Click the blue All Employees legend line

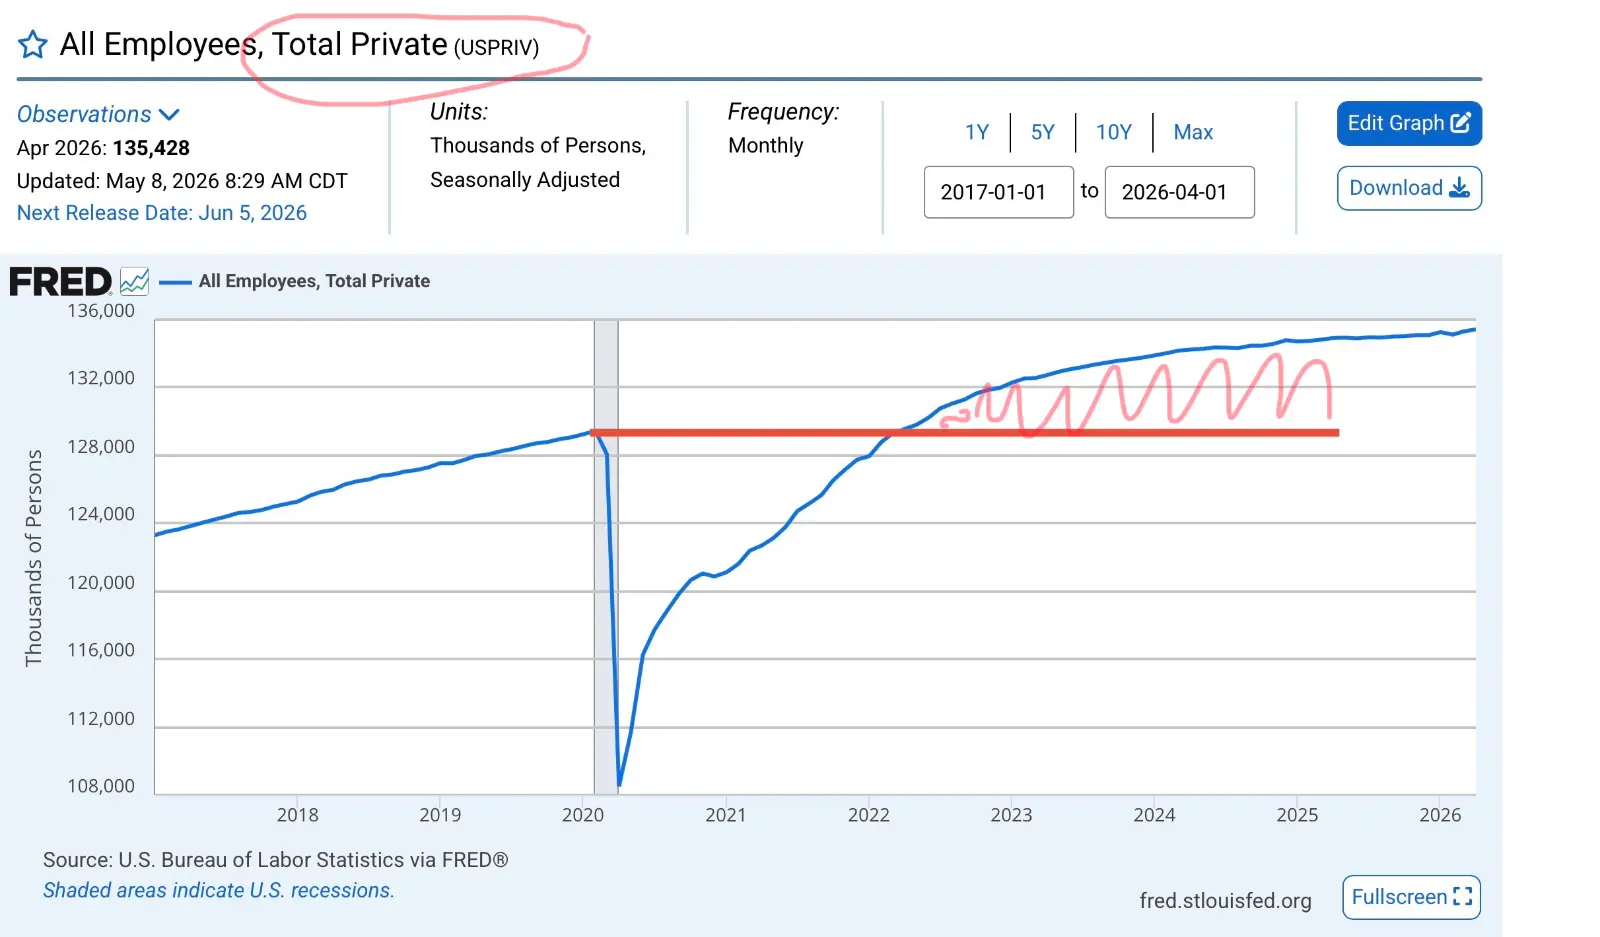pos(175,282)
